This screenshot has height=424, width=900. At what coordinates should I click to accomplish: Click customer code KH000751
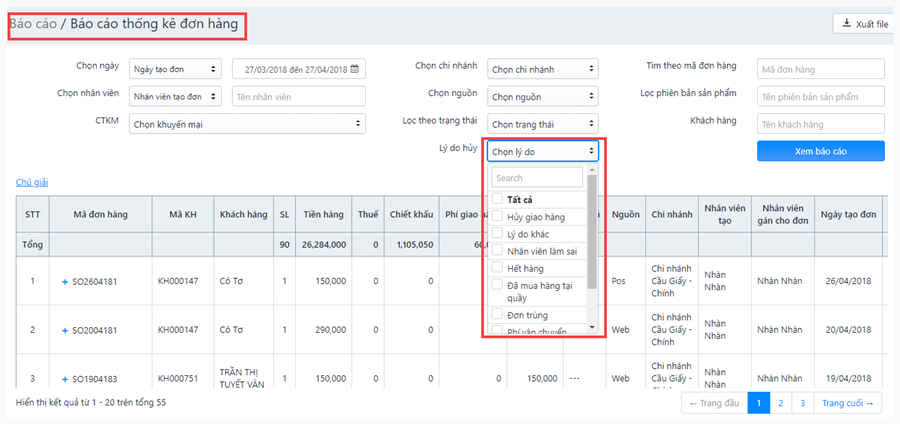pos(177,379)
